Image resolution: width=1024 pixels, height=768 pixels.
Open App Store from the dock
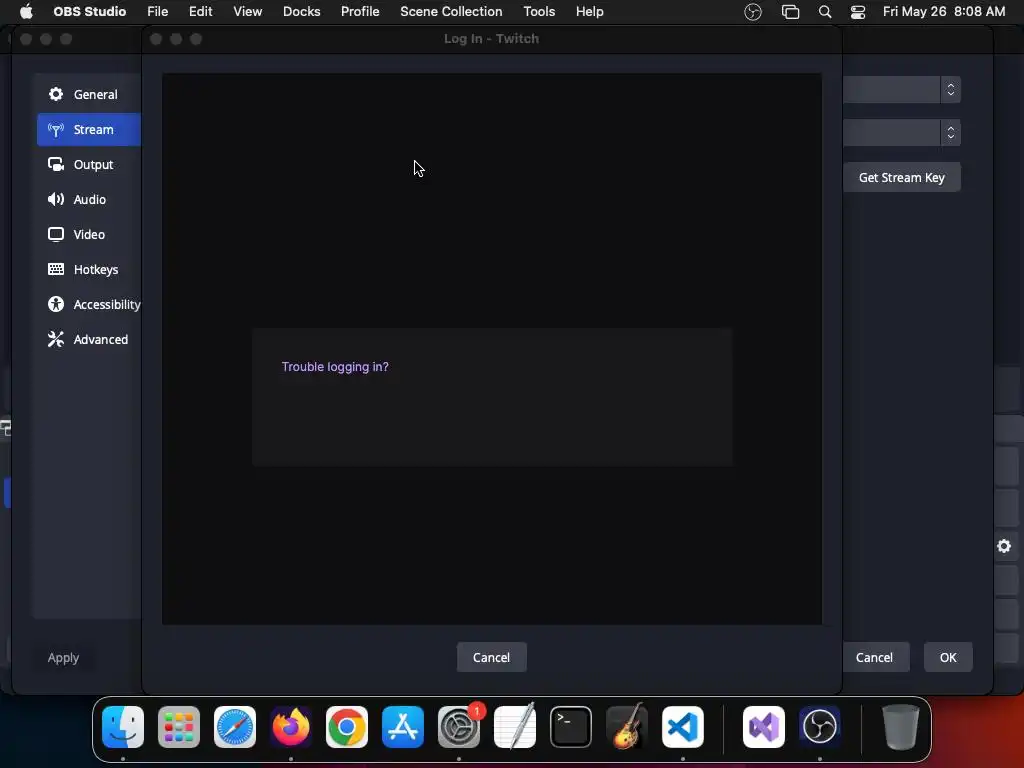(x=403, y=727)
